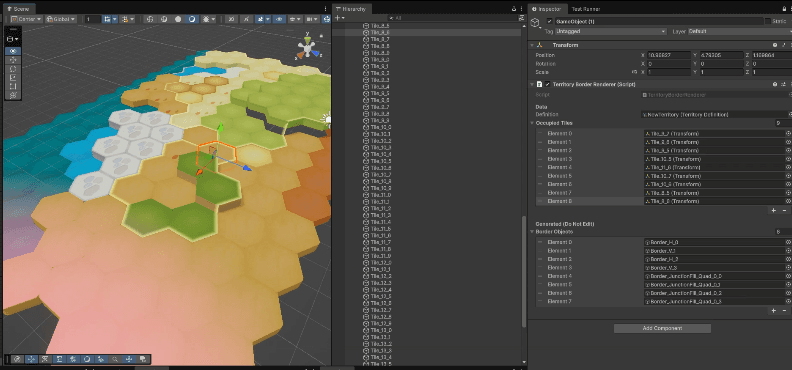Toggle the GameObject active checkbox
Screen dimensions: 792x370
(x=550, y=22)
